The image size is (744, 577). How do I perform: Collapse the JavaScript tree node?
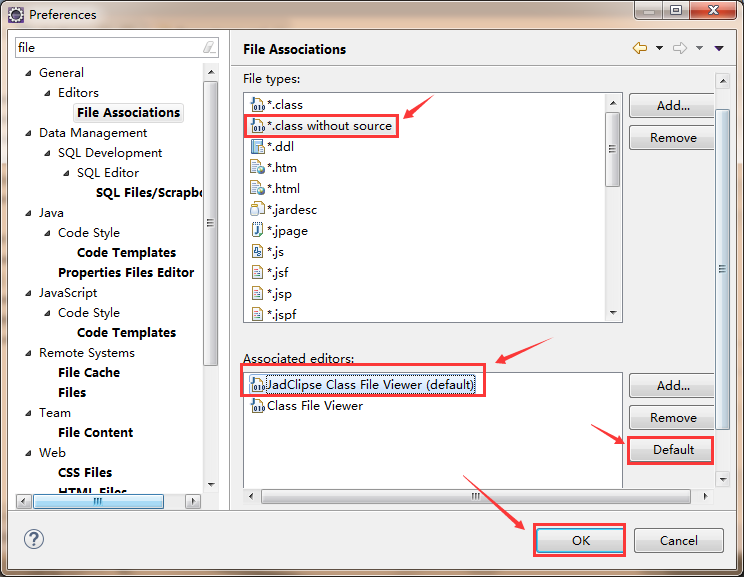click(28, 293)
